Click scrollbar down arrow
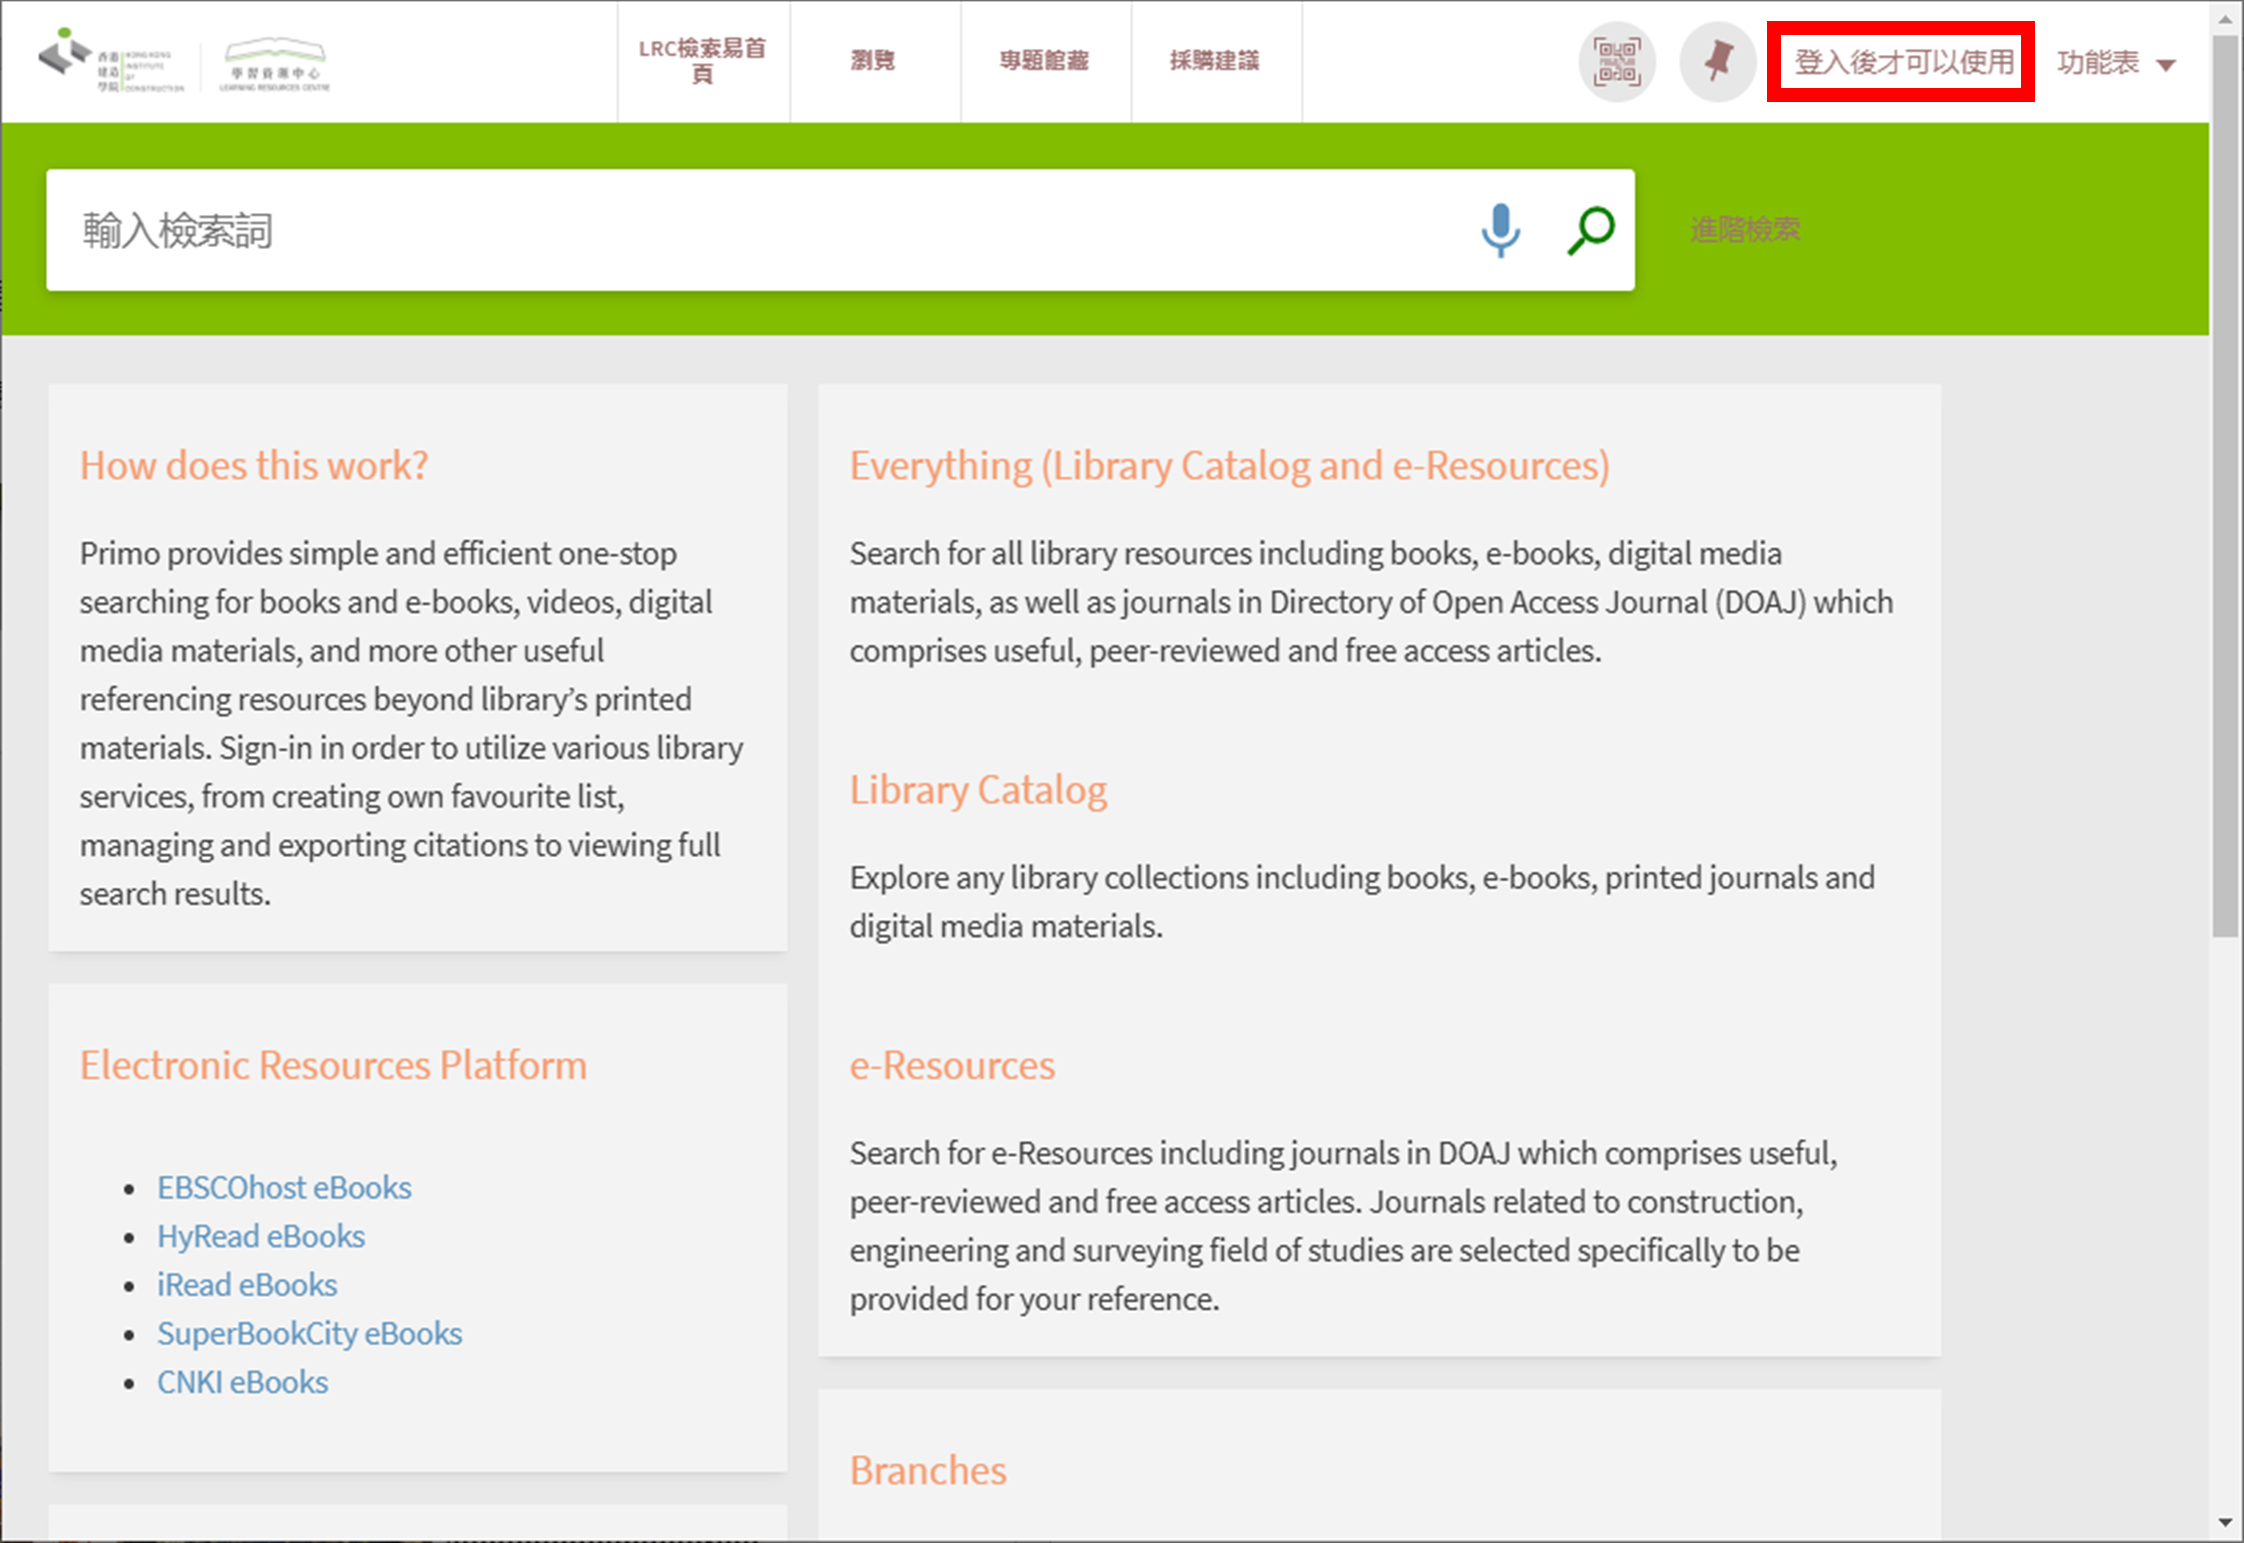 pyautogui.click(x=2226, y=1523)
